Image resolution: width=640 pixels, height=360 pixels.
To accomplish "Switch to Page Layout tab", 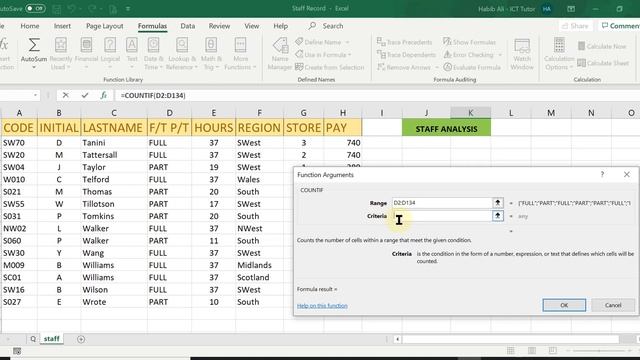I will coord(104,26).
